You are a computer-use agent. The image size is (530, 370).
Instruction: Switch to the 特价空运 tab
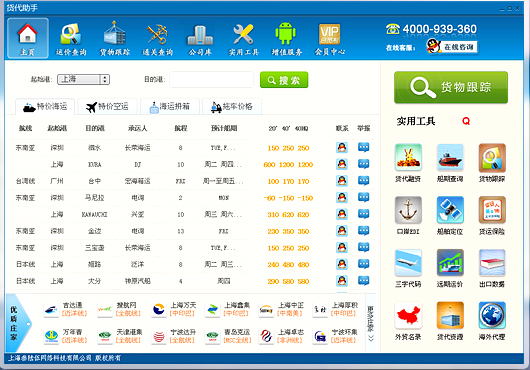107,107
